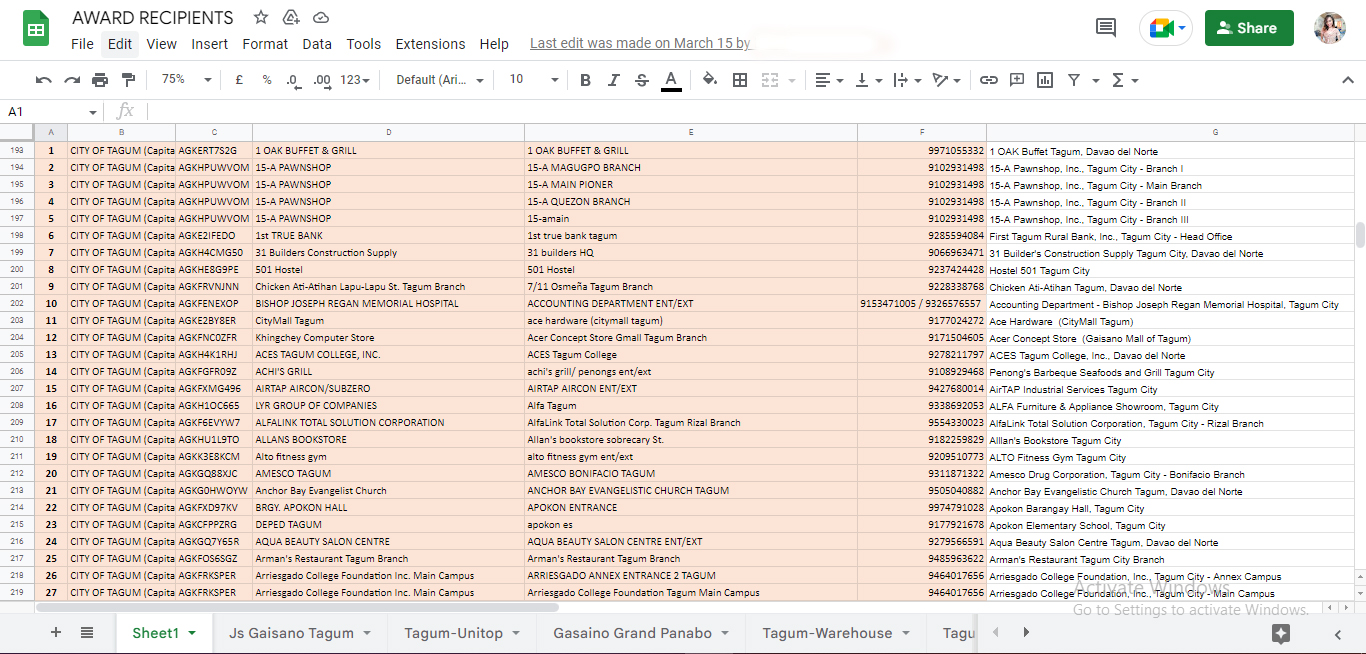Click the Name box showing A1
1366x654 pixels.
pos(52,111)
